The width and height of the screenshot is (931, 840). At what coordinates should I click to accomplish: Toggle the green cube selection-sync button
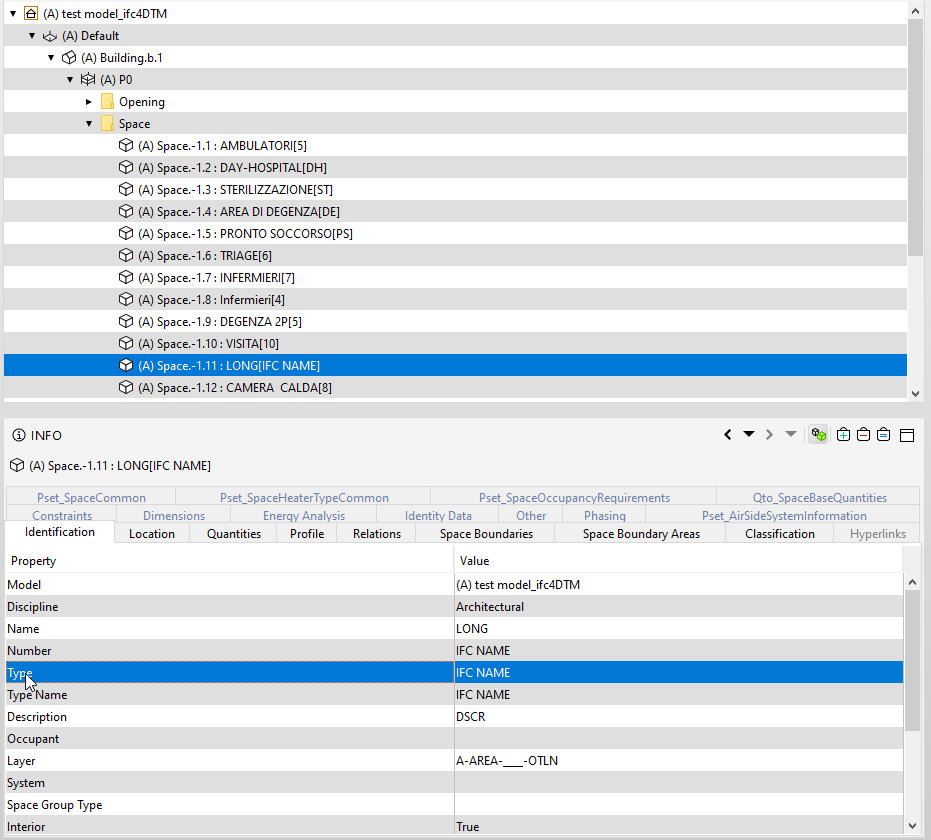pos(819,435)
